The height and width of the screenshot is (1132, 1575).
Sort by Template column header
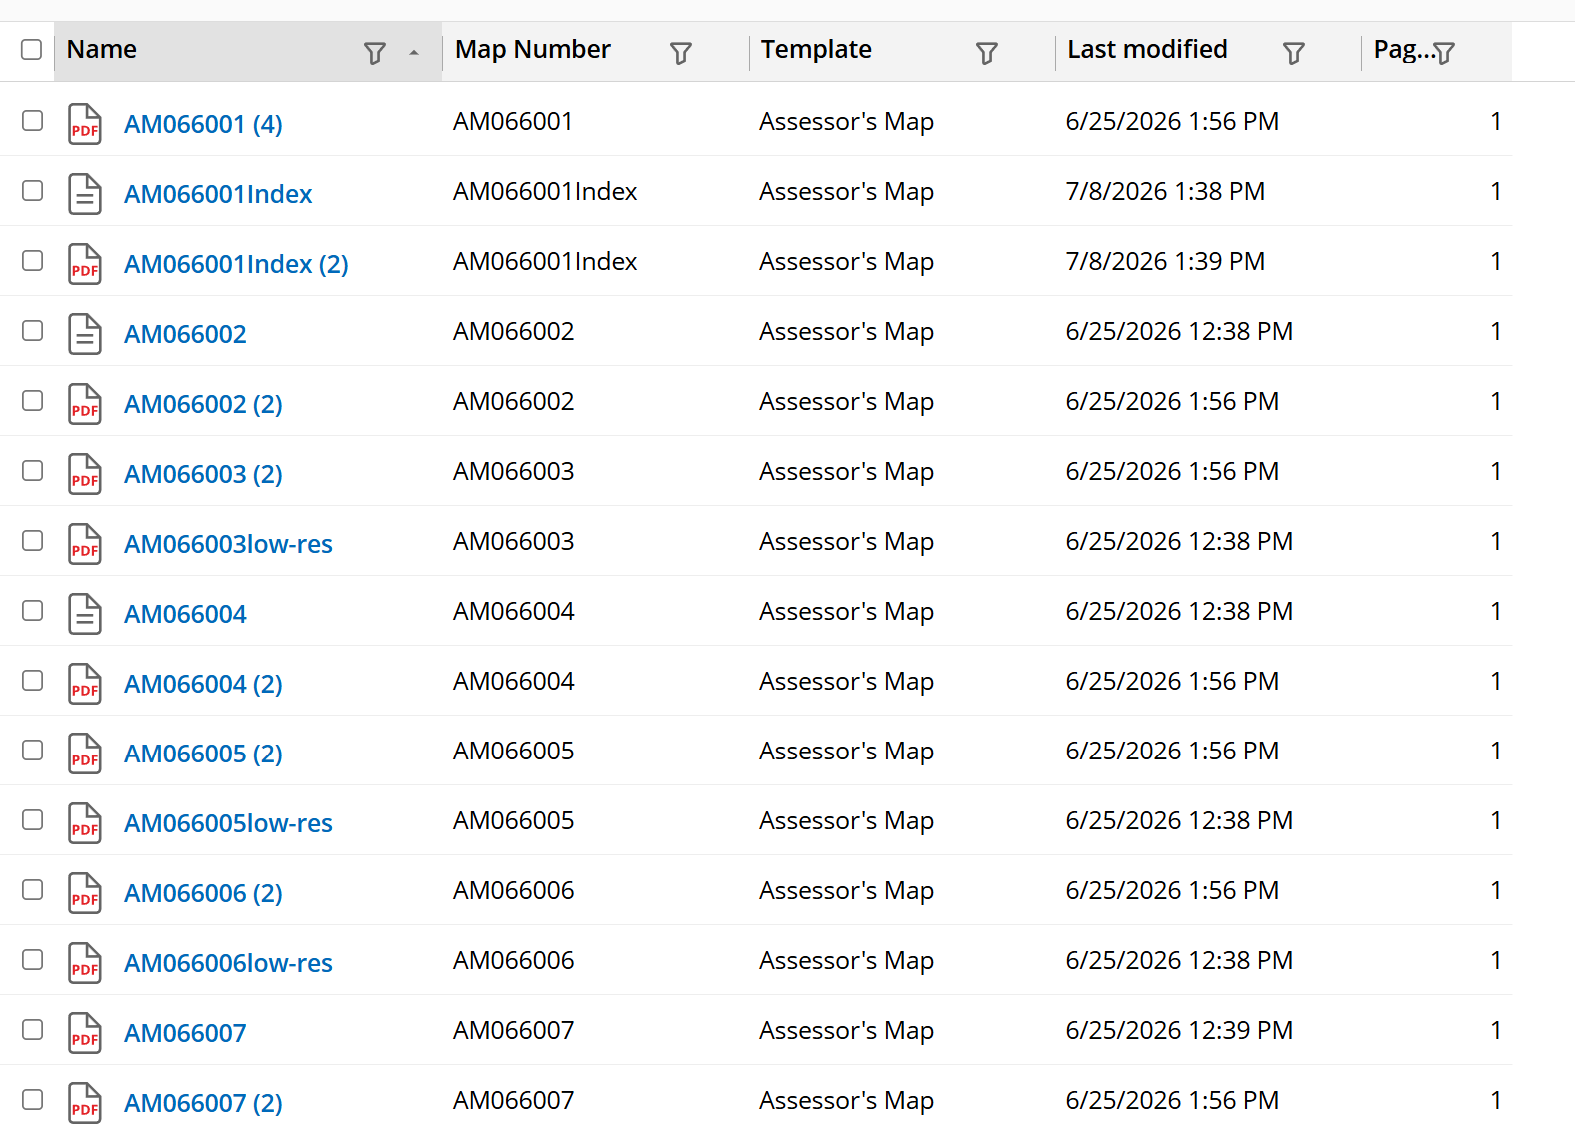tap(816, 50)
